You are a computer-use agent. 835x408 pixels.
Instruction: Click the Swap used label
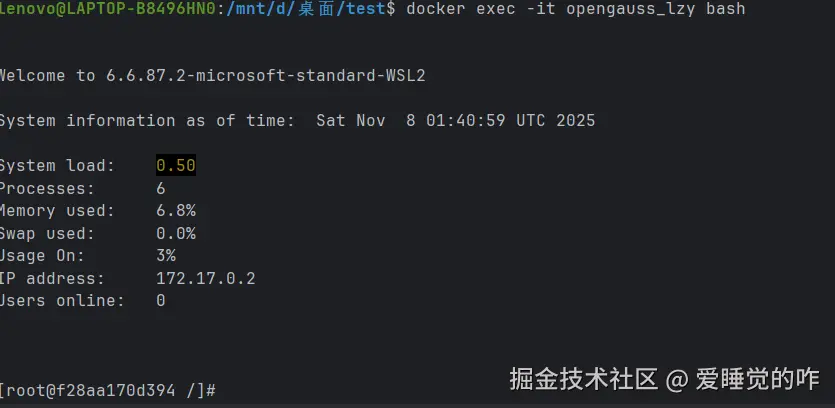[x=48, y=233]
